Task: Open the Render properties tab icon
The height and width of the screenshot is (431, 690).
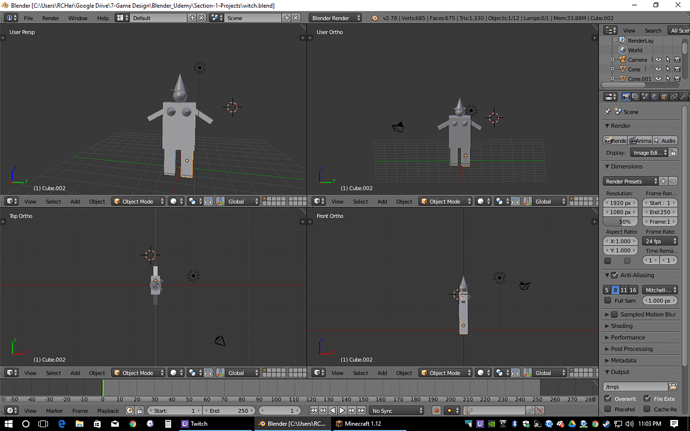Action: [626, 96]
